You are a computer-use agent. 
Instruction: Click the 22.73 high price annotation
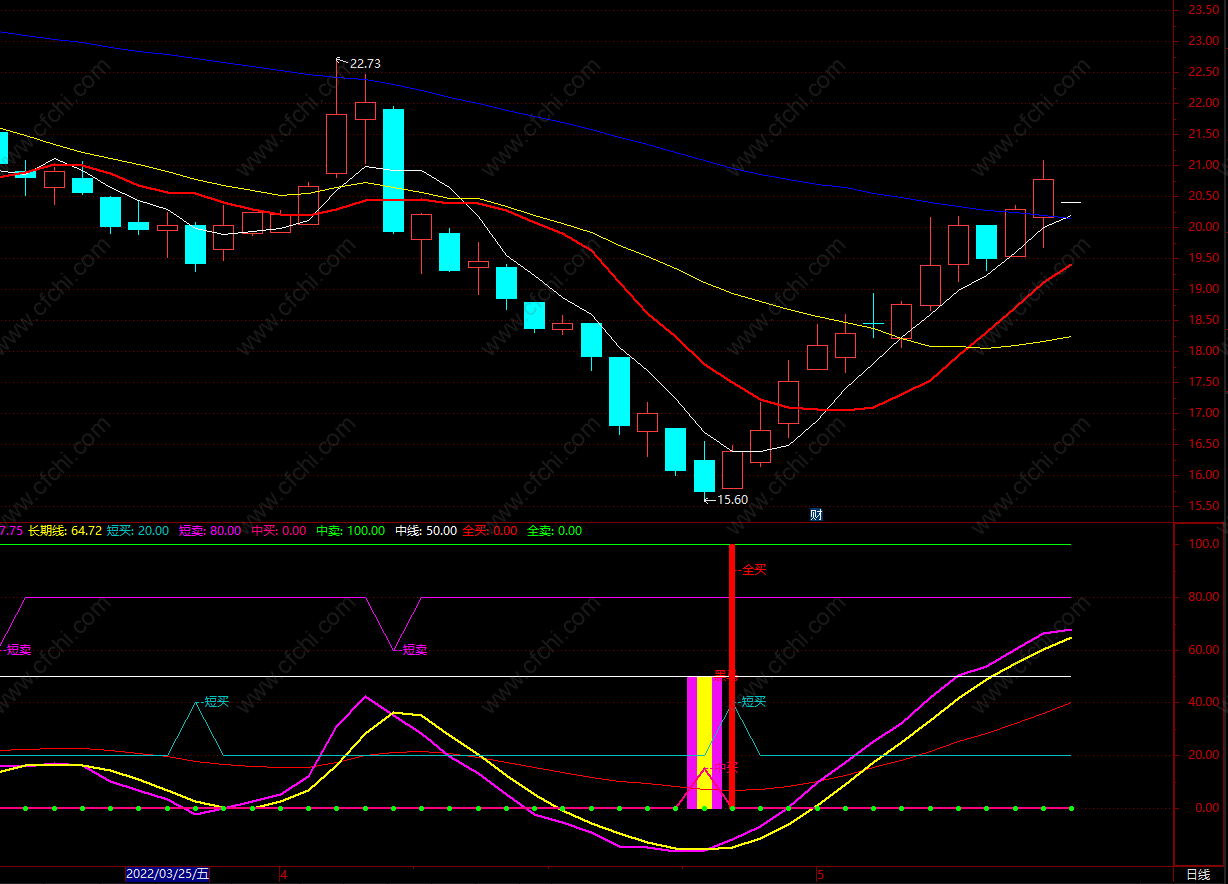tap(365, 63)
